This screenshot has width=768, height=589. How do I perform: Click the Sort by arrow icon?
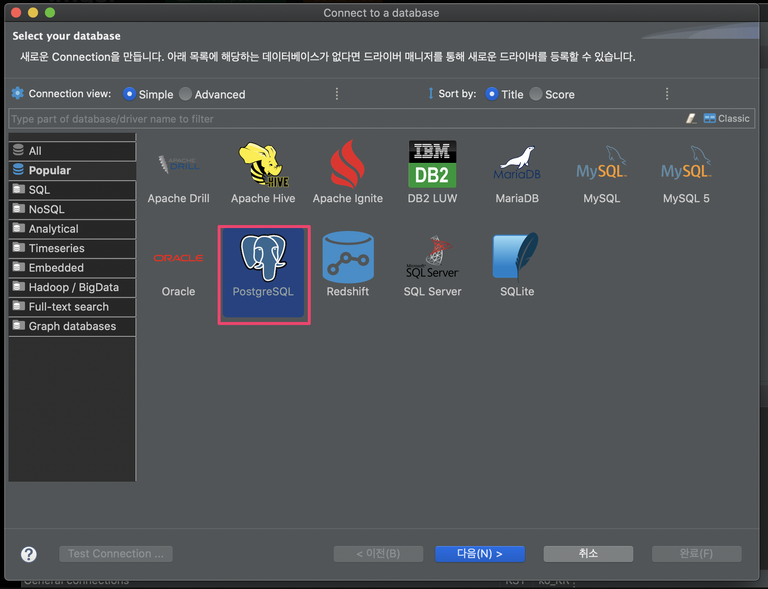click(431, 93)
